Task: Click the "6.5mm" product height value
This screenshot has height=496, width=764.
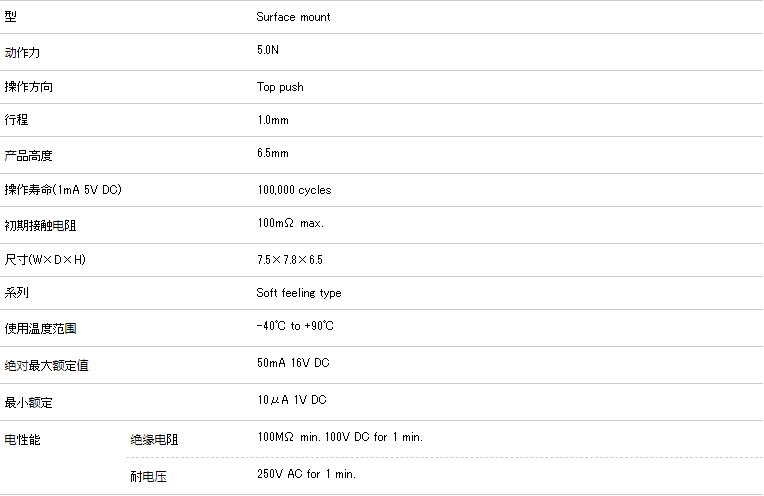Action: click(273, 153)
